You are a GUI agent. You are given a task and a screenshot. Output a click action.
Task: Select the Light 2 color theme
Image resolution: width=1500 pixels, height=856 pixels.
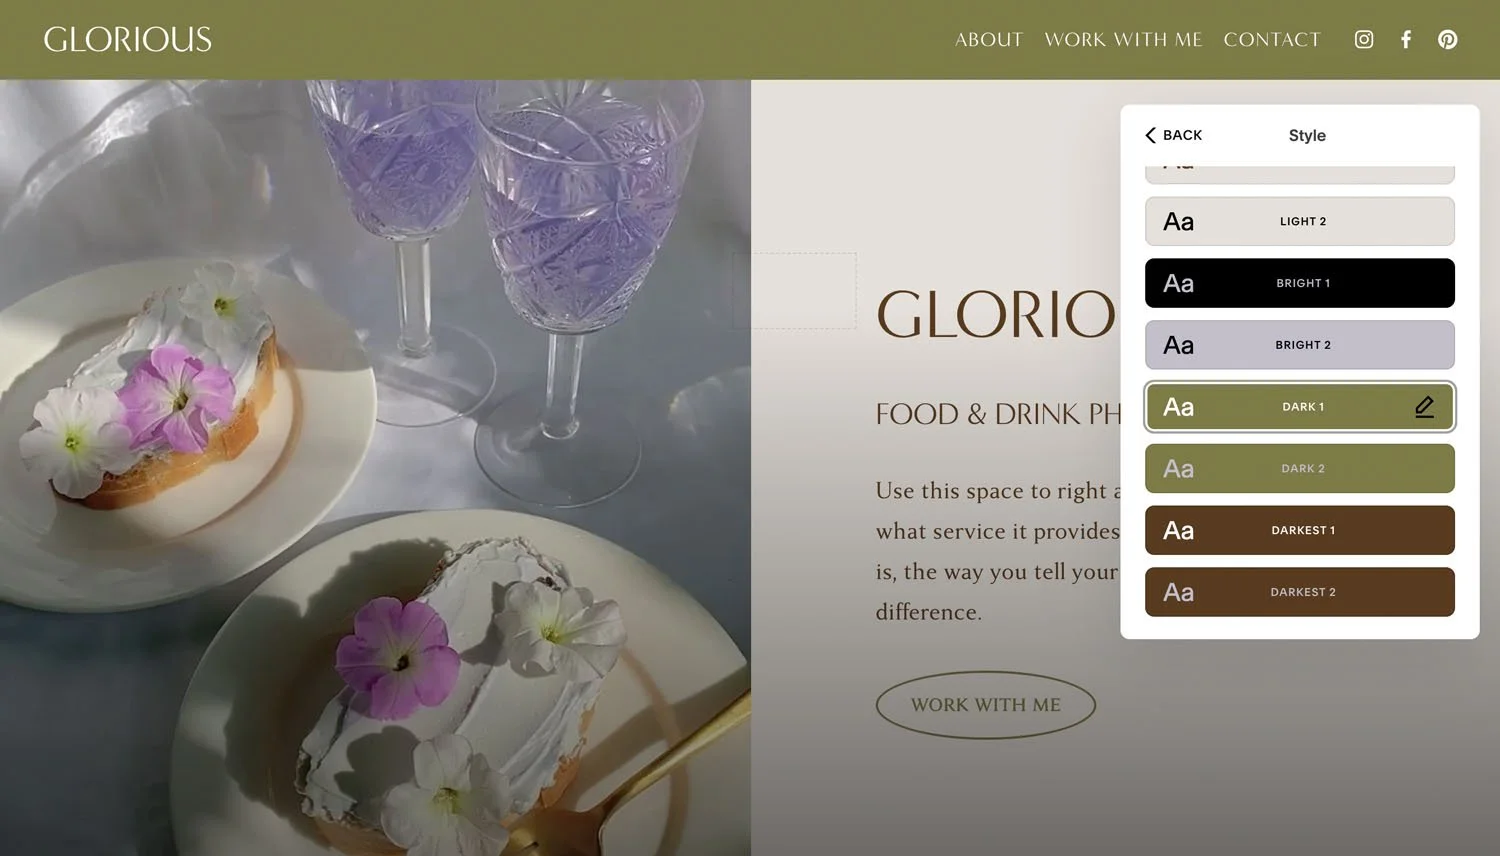click(x=1300, y=221)
